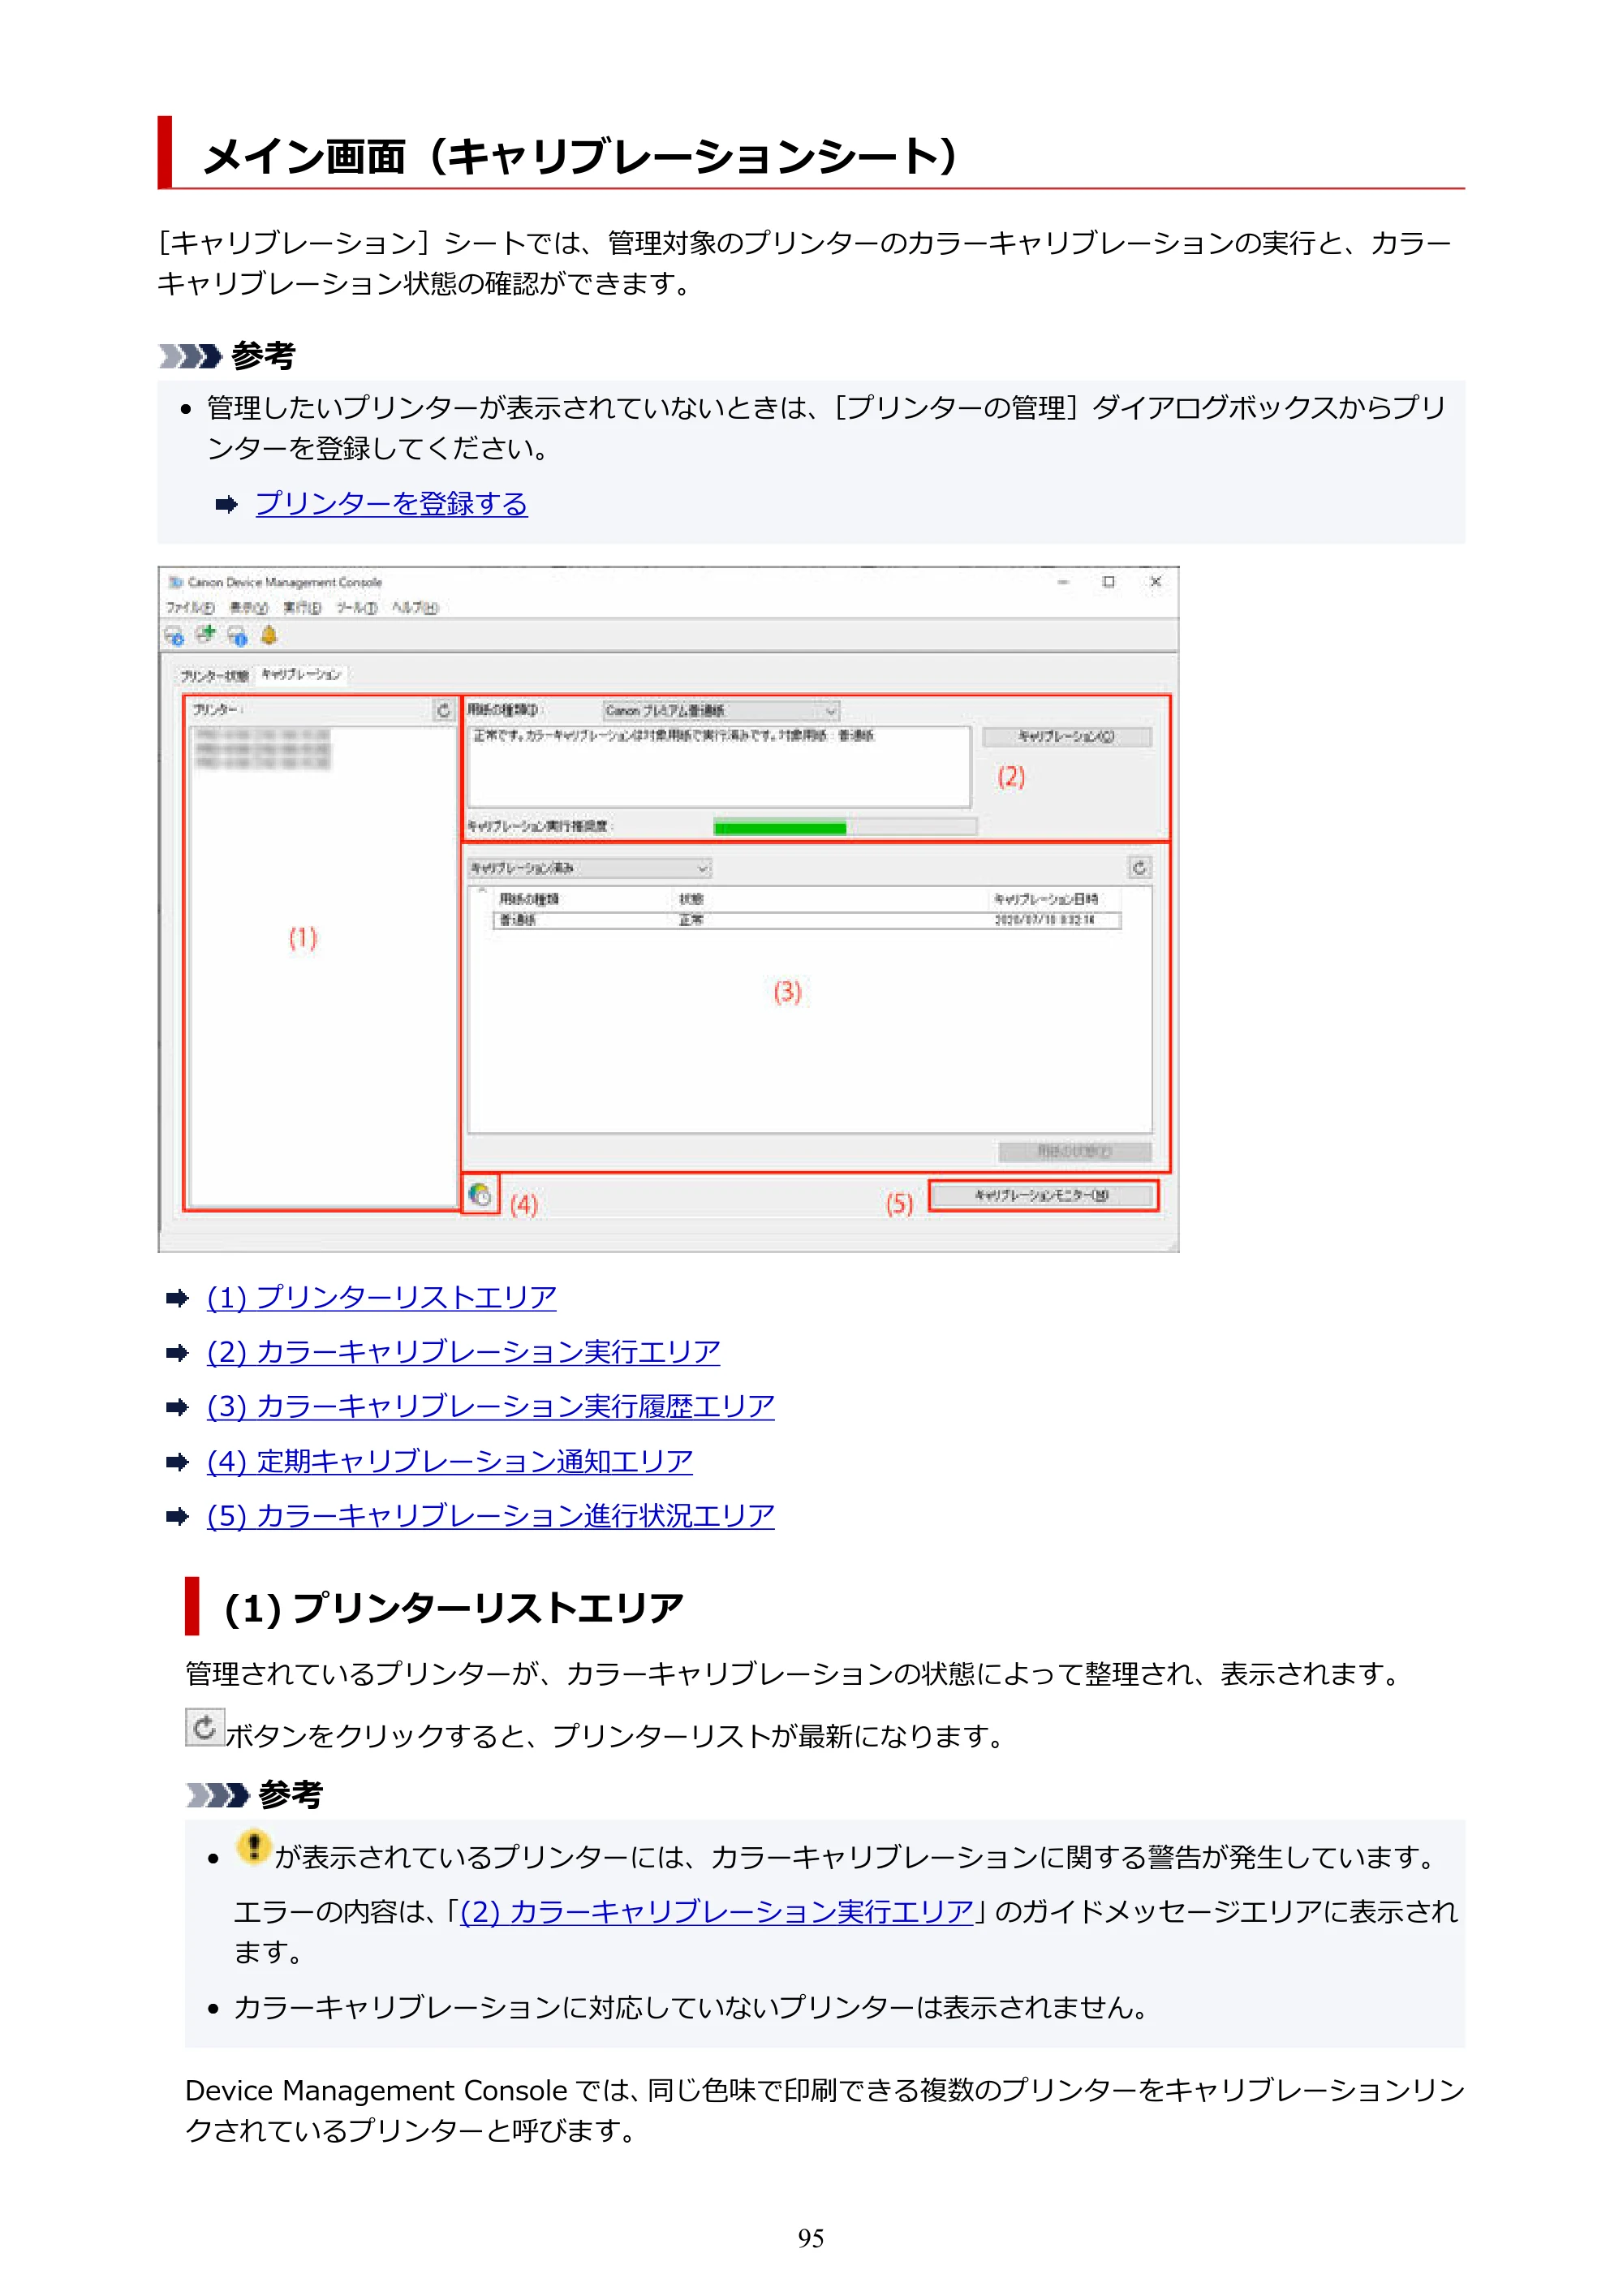Viewport: 1623px width, 2296px height.
Task: Follow the (2) カラーキャリブレーション実行エリア list link
Action: [463, 1352]
